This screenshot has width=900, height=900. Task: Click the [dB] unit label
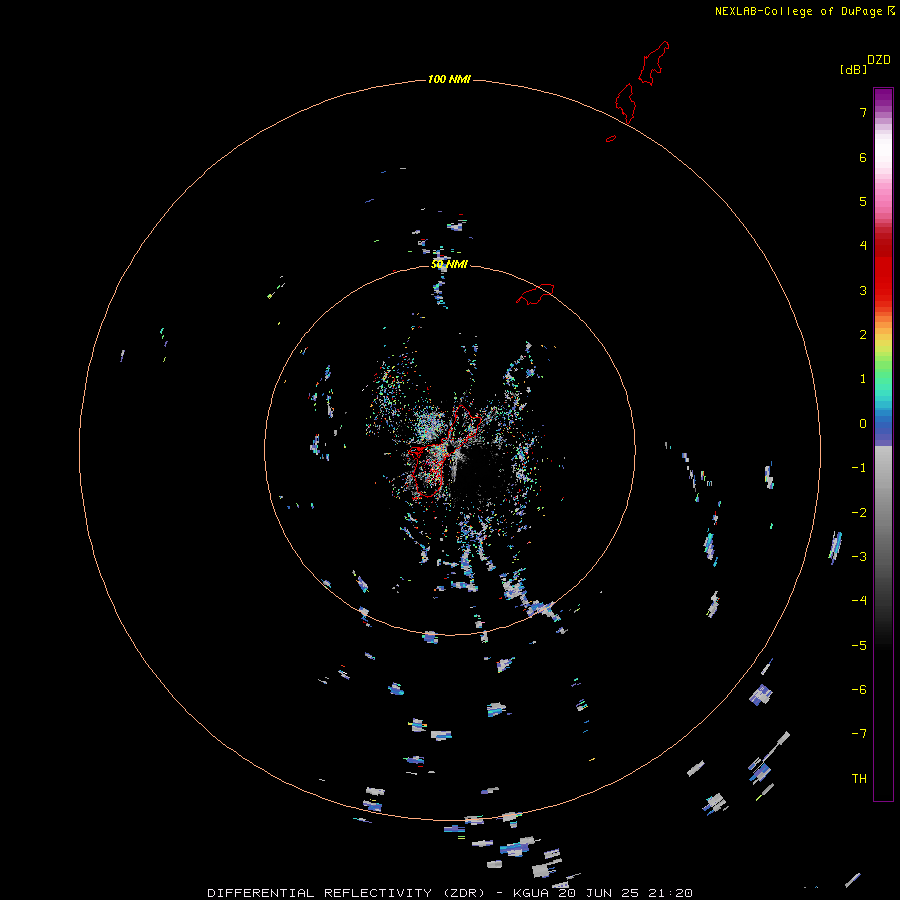click(853, 69)
